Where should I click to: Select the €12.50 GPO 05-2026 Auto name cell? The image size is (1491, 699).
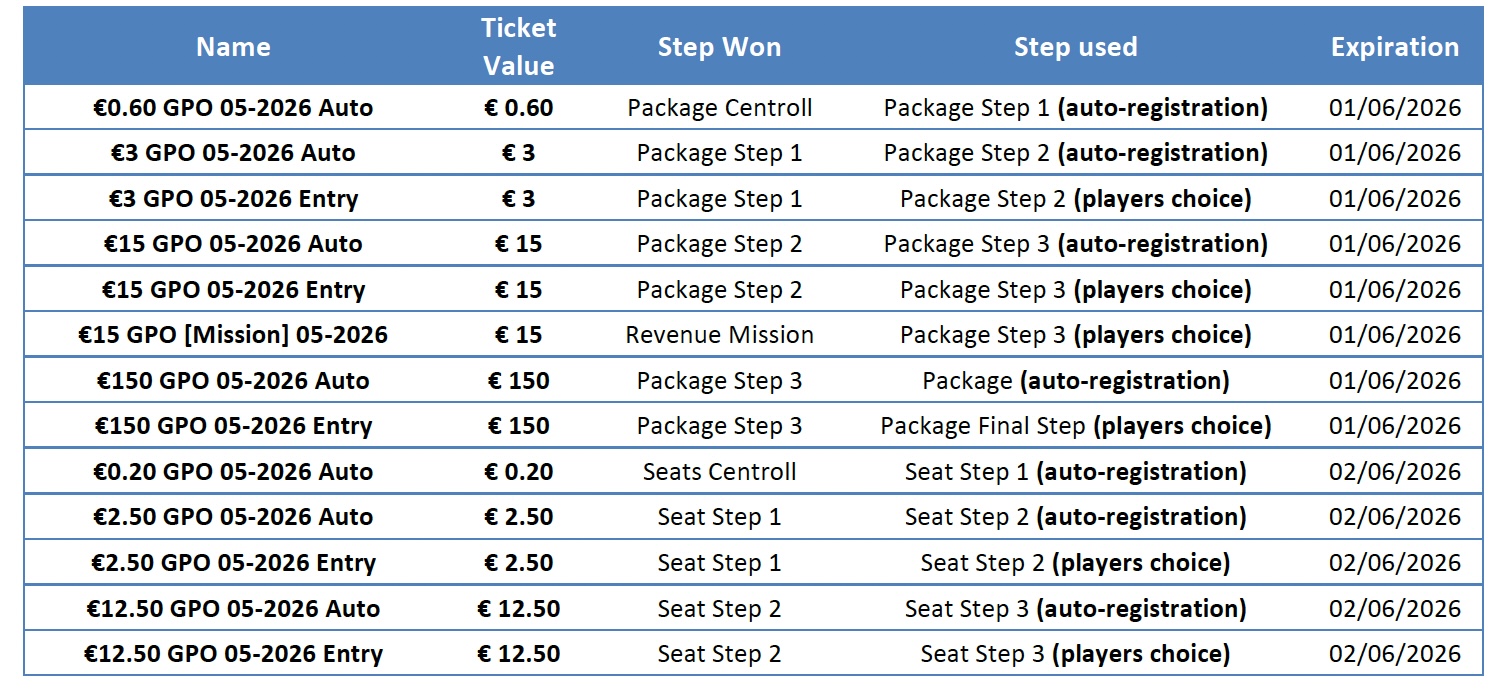coord(232,609)
